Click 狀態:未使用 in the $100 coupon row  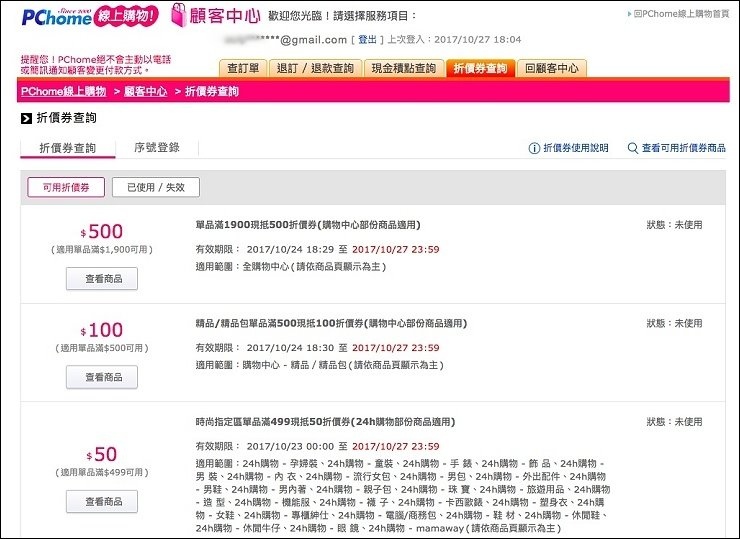pyautogui.click(x=674, y=323)
